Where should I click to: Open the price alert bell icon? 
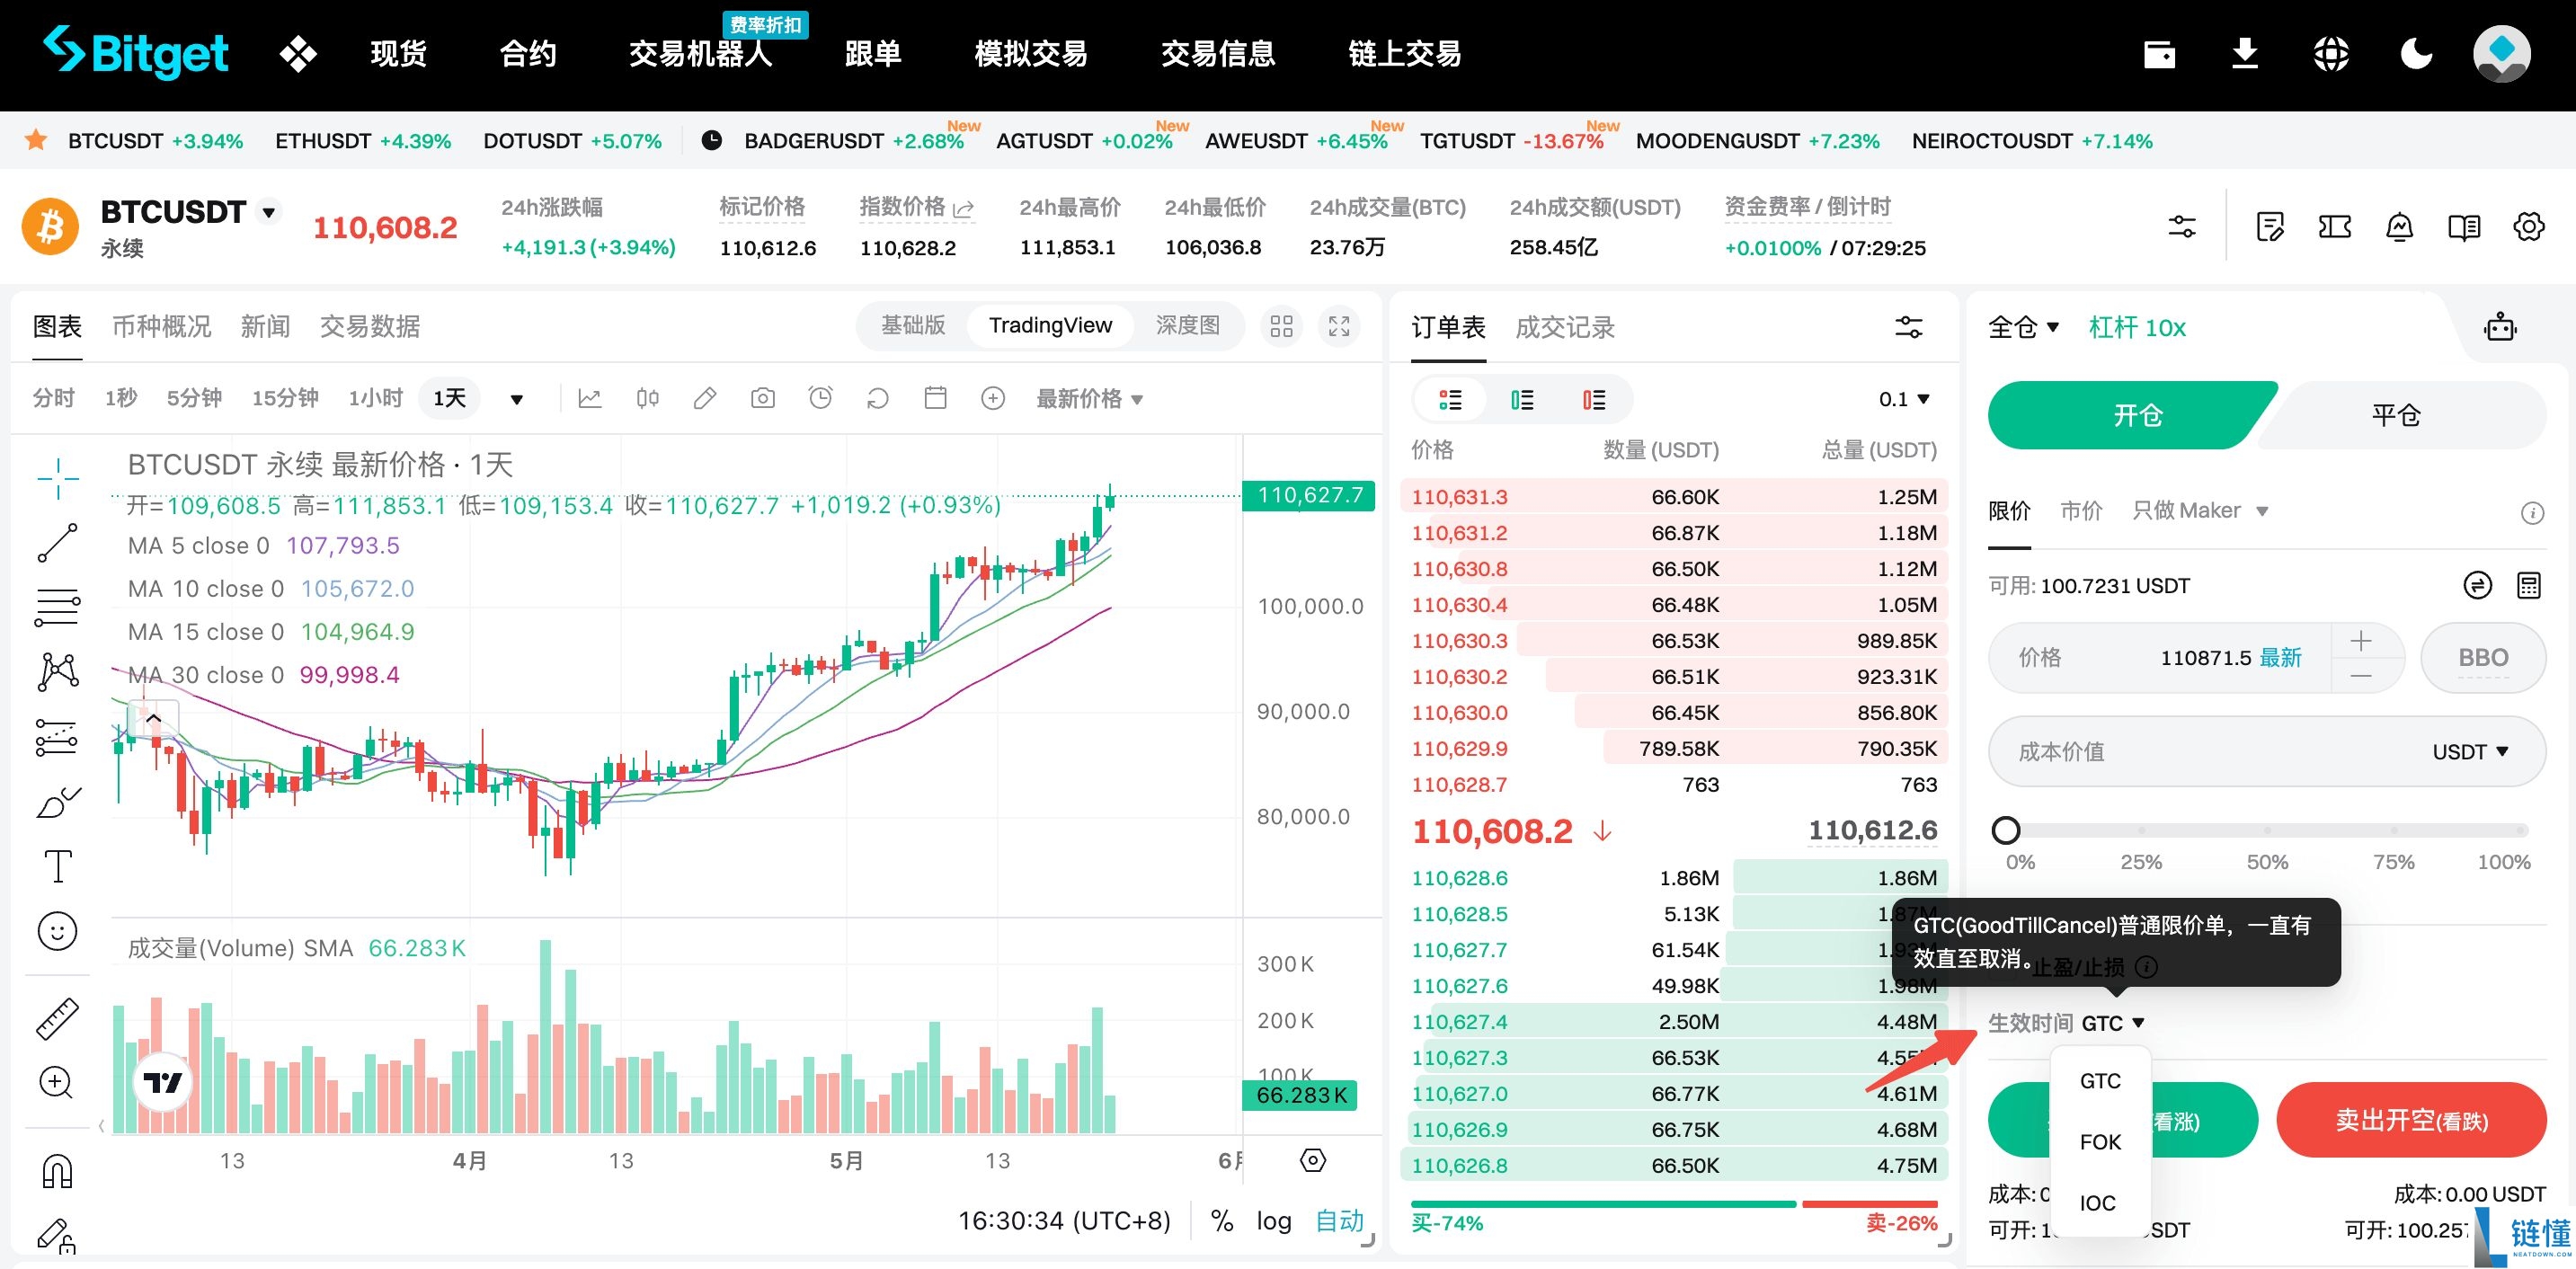(2399, 227)
